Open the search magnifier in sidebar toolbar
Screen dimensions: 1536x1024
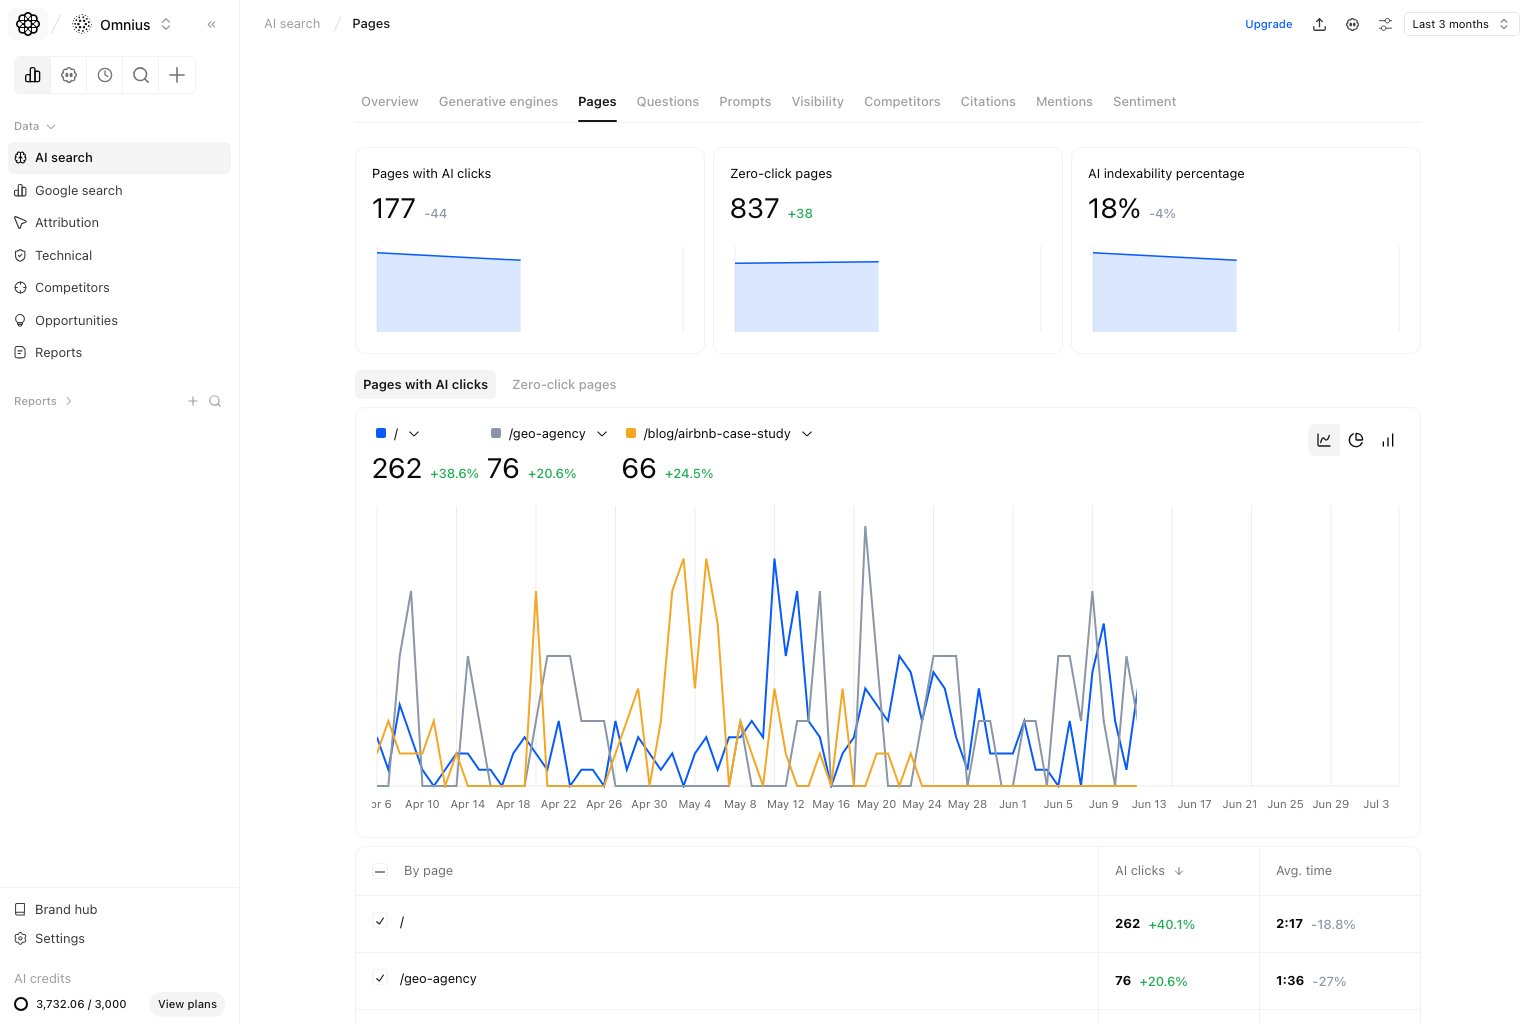click(x=141, y=75)
